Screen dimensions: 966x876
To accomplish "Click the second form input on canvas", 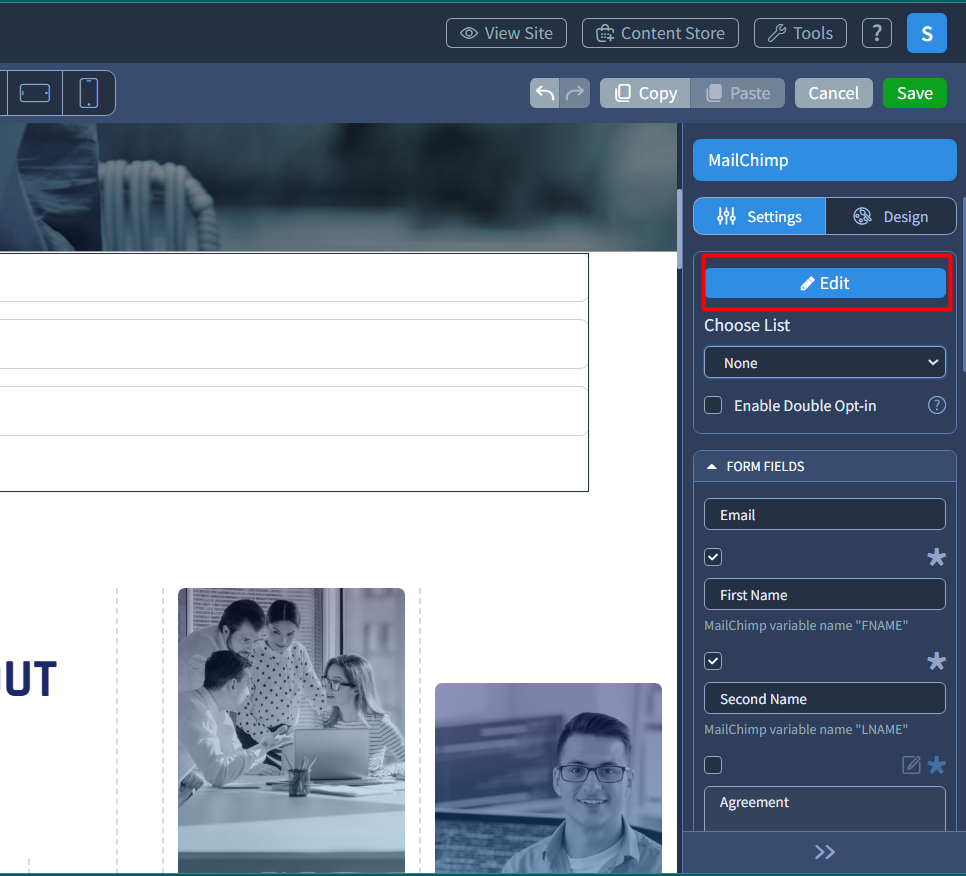I will [x=293, y=344].
